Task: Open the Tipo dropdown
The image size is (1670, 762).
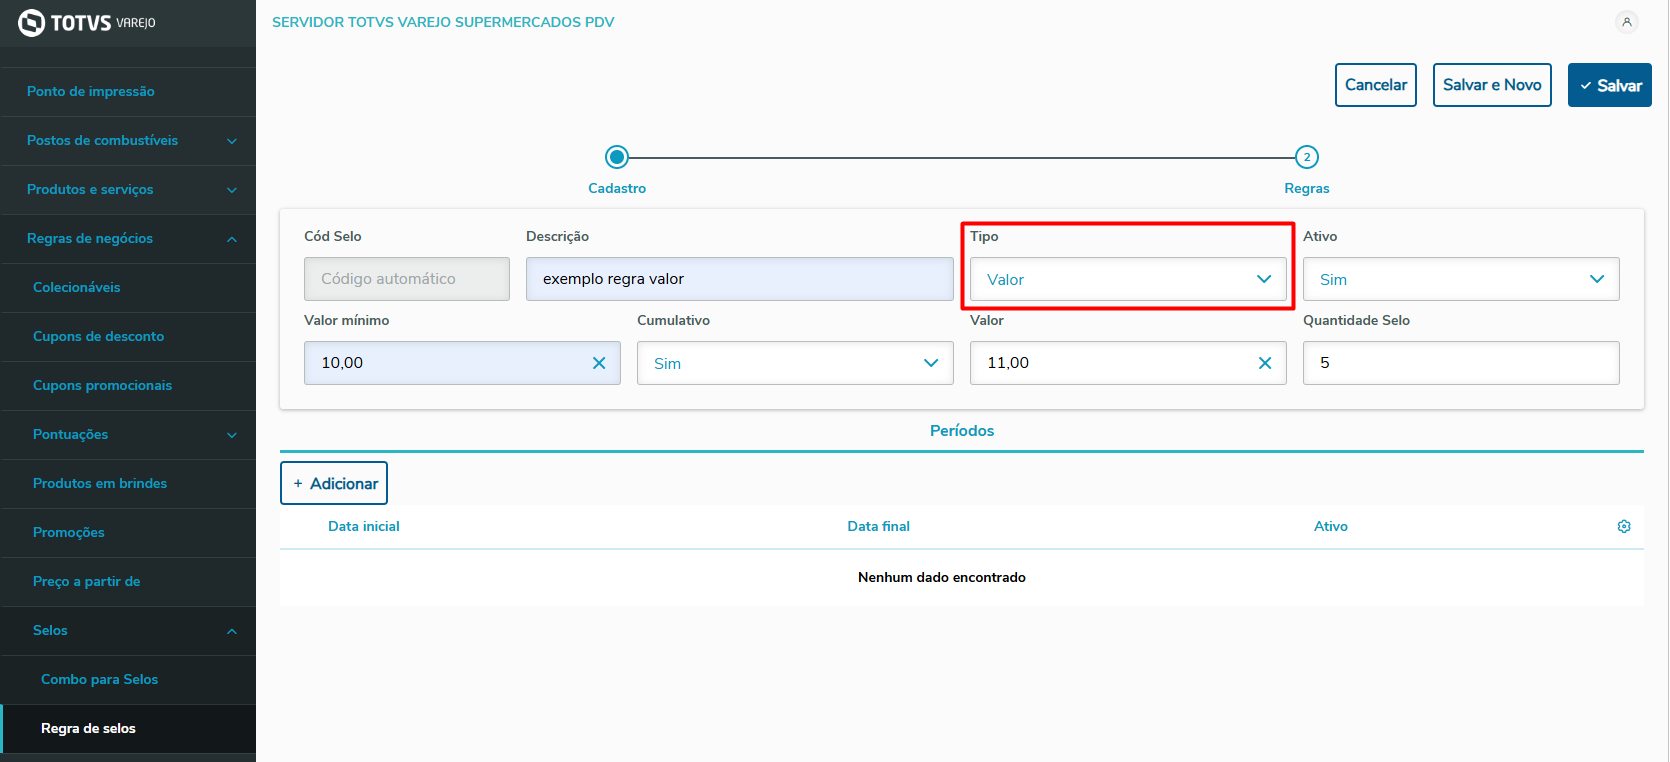Action: click(x=1128, y=279)
